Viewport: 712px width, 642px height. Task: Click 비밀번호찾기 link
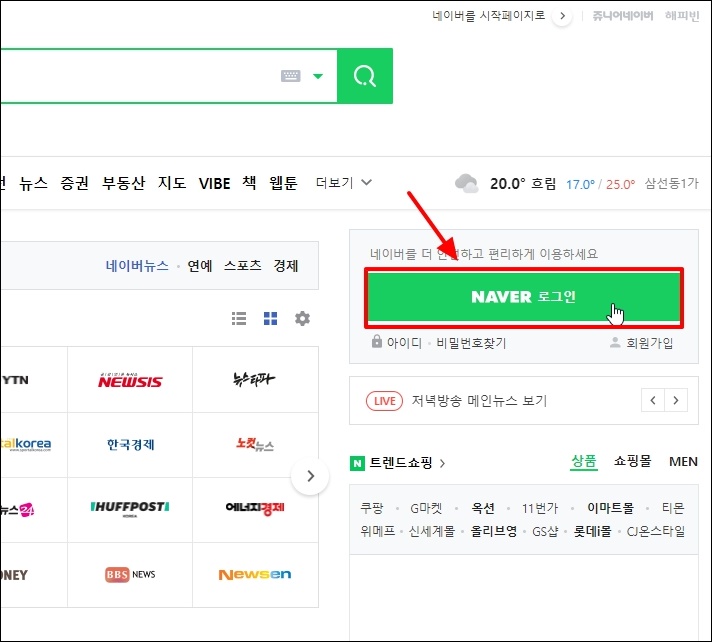point(471,343)
